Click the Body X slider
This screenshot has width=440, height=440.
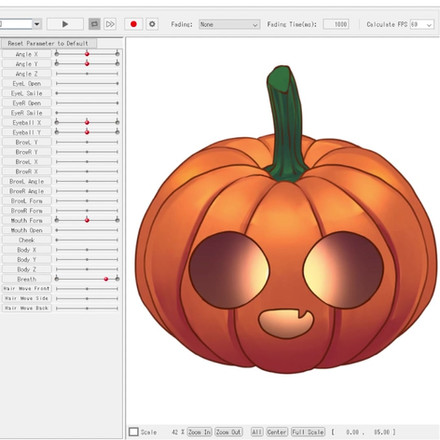pyautogui.click(x=87, y=249)
